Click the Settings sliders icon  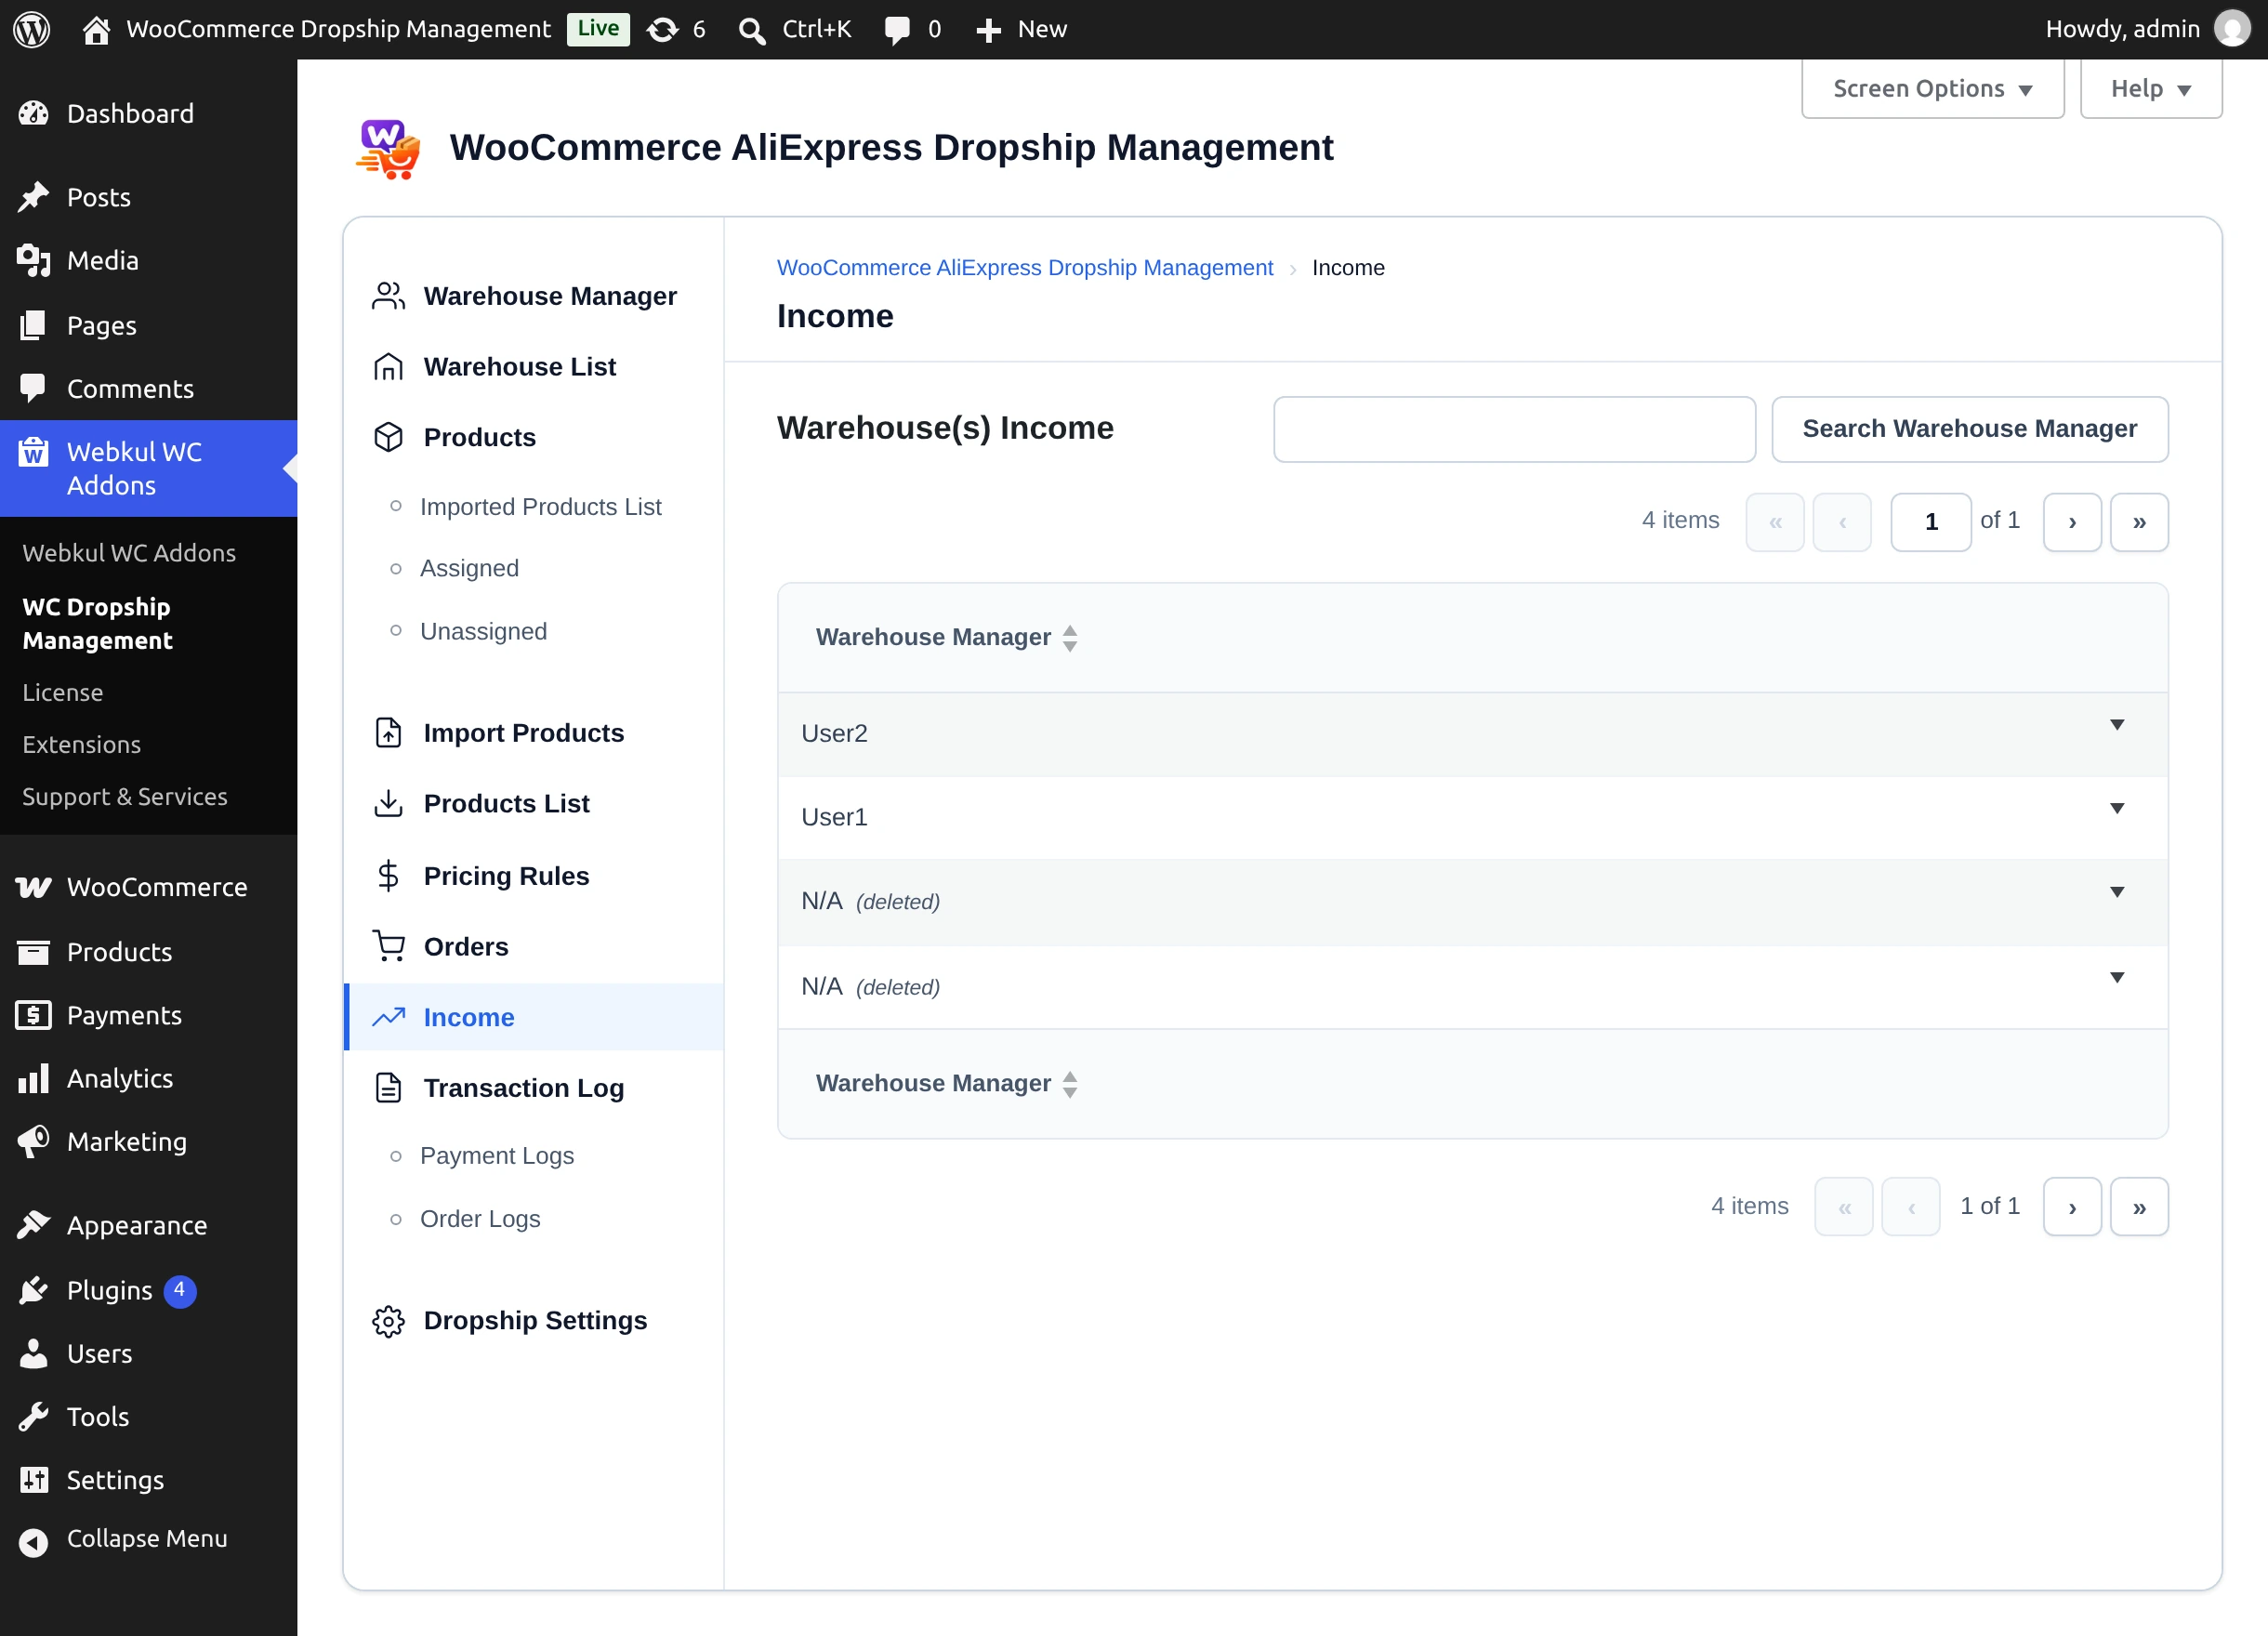[33, 1479]
